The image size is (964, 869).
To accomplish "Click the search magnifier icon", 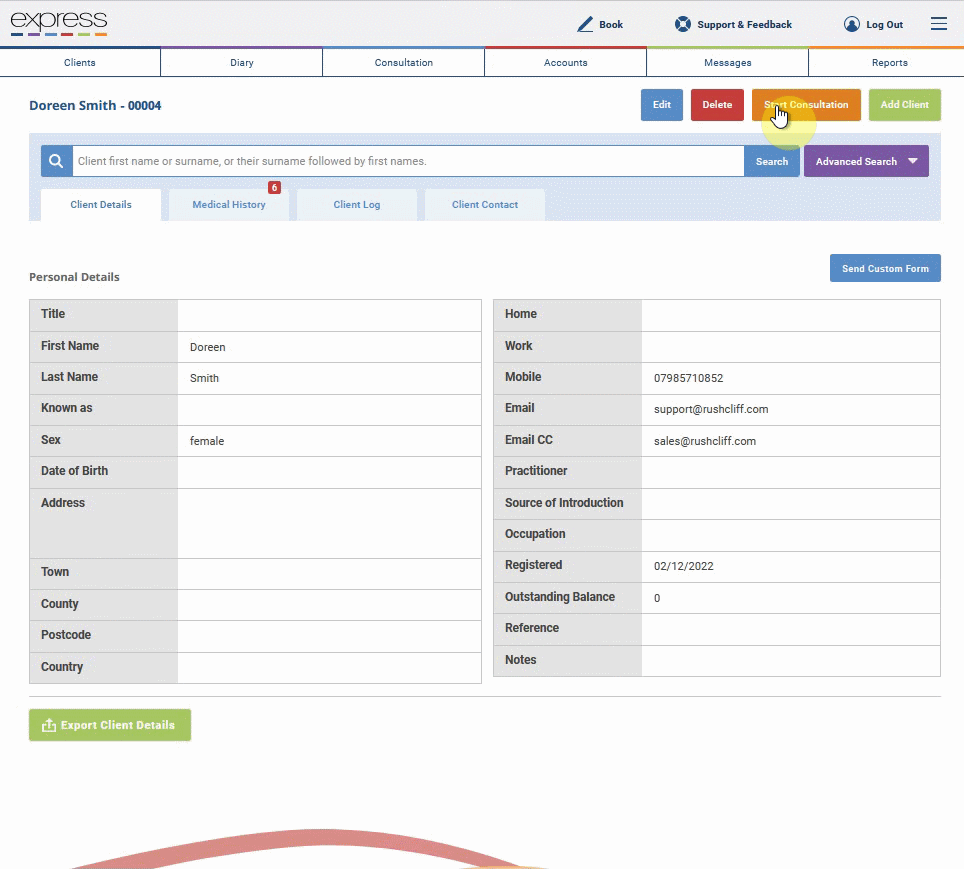I will coord(57,161).
